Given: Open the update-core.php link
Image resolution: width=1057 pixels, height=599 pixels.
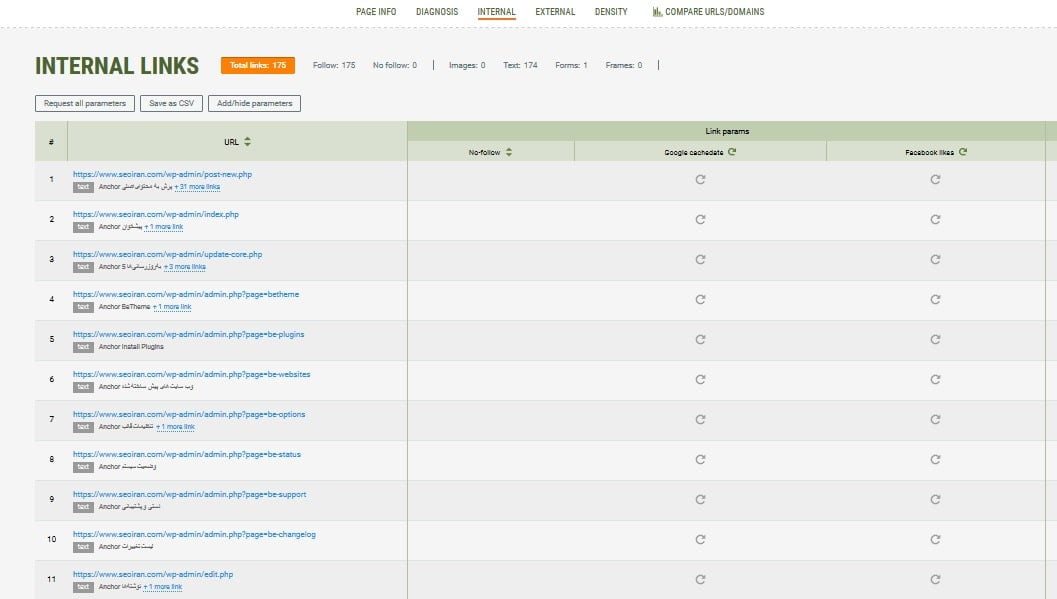Looking at the screenshot, I should pyautogui.click(x=167, y=254).
